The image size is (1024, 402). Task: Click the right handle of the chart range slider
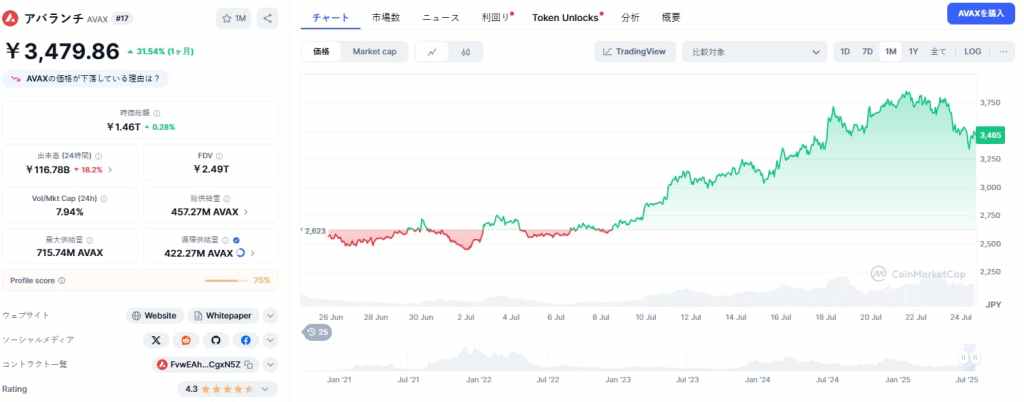tap(974, 358)
